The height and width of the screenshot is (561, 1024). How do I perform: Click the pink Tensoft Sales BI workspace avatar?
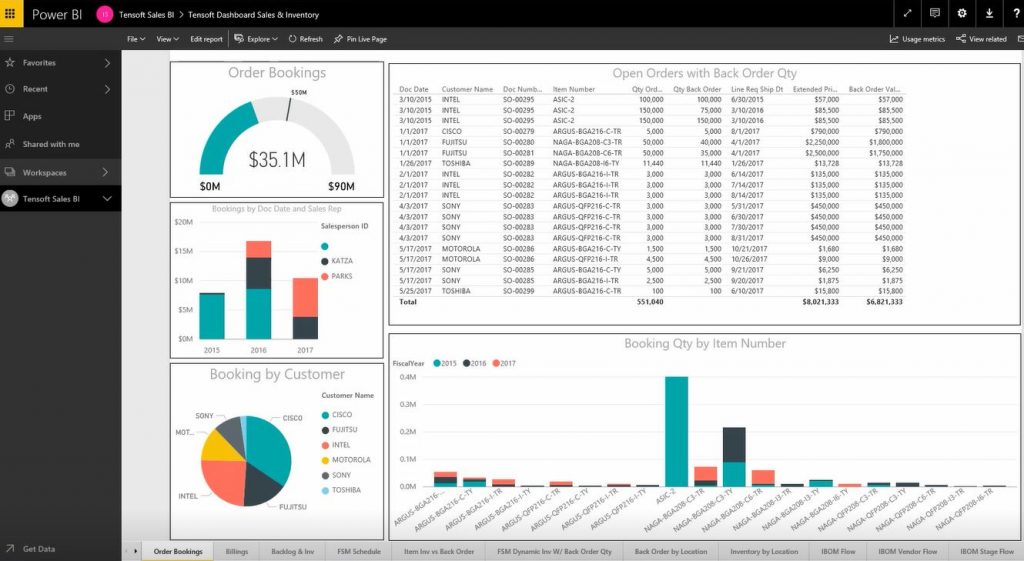pos(104,14)
